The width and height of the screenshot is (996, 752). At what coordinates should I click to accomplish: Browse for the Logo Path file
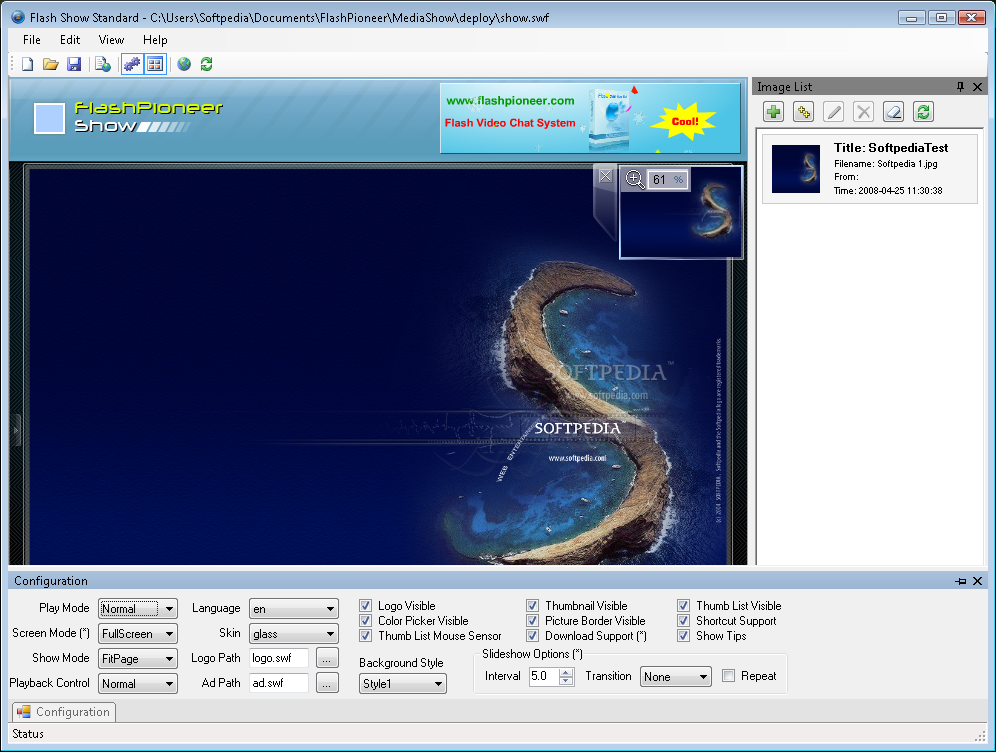click(327, 659)
